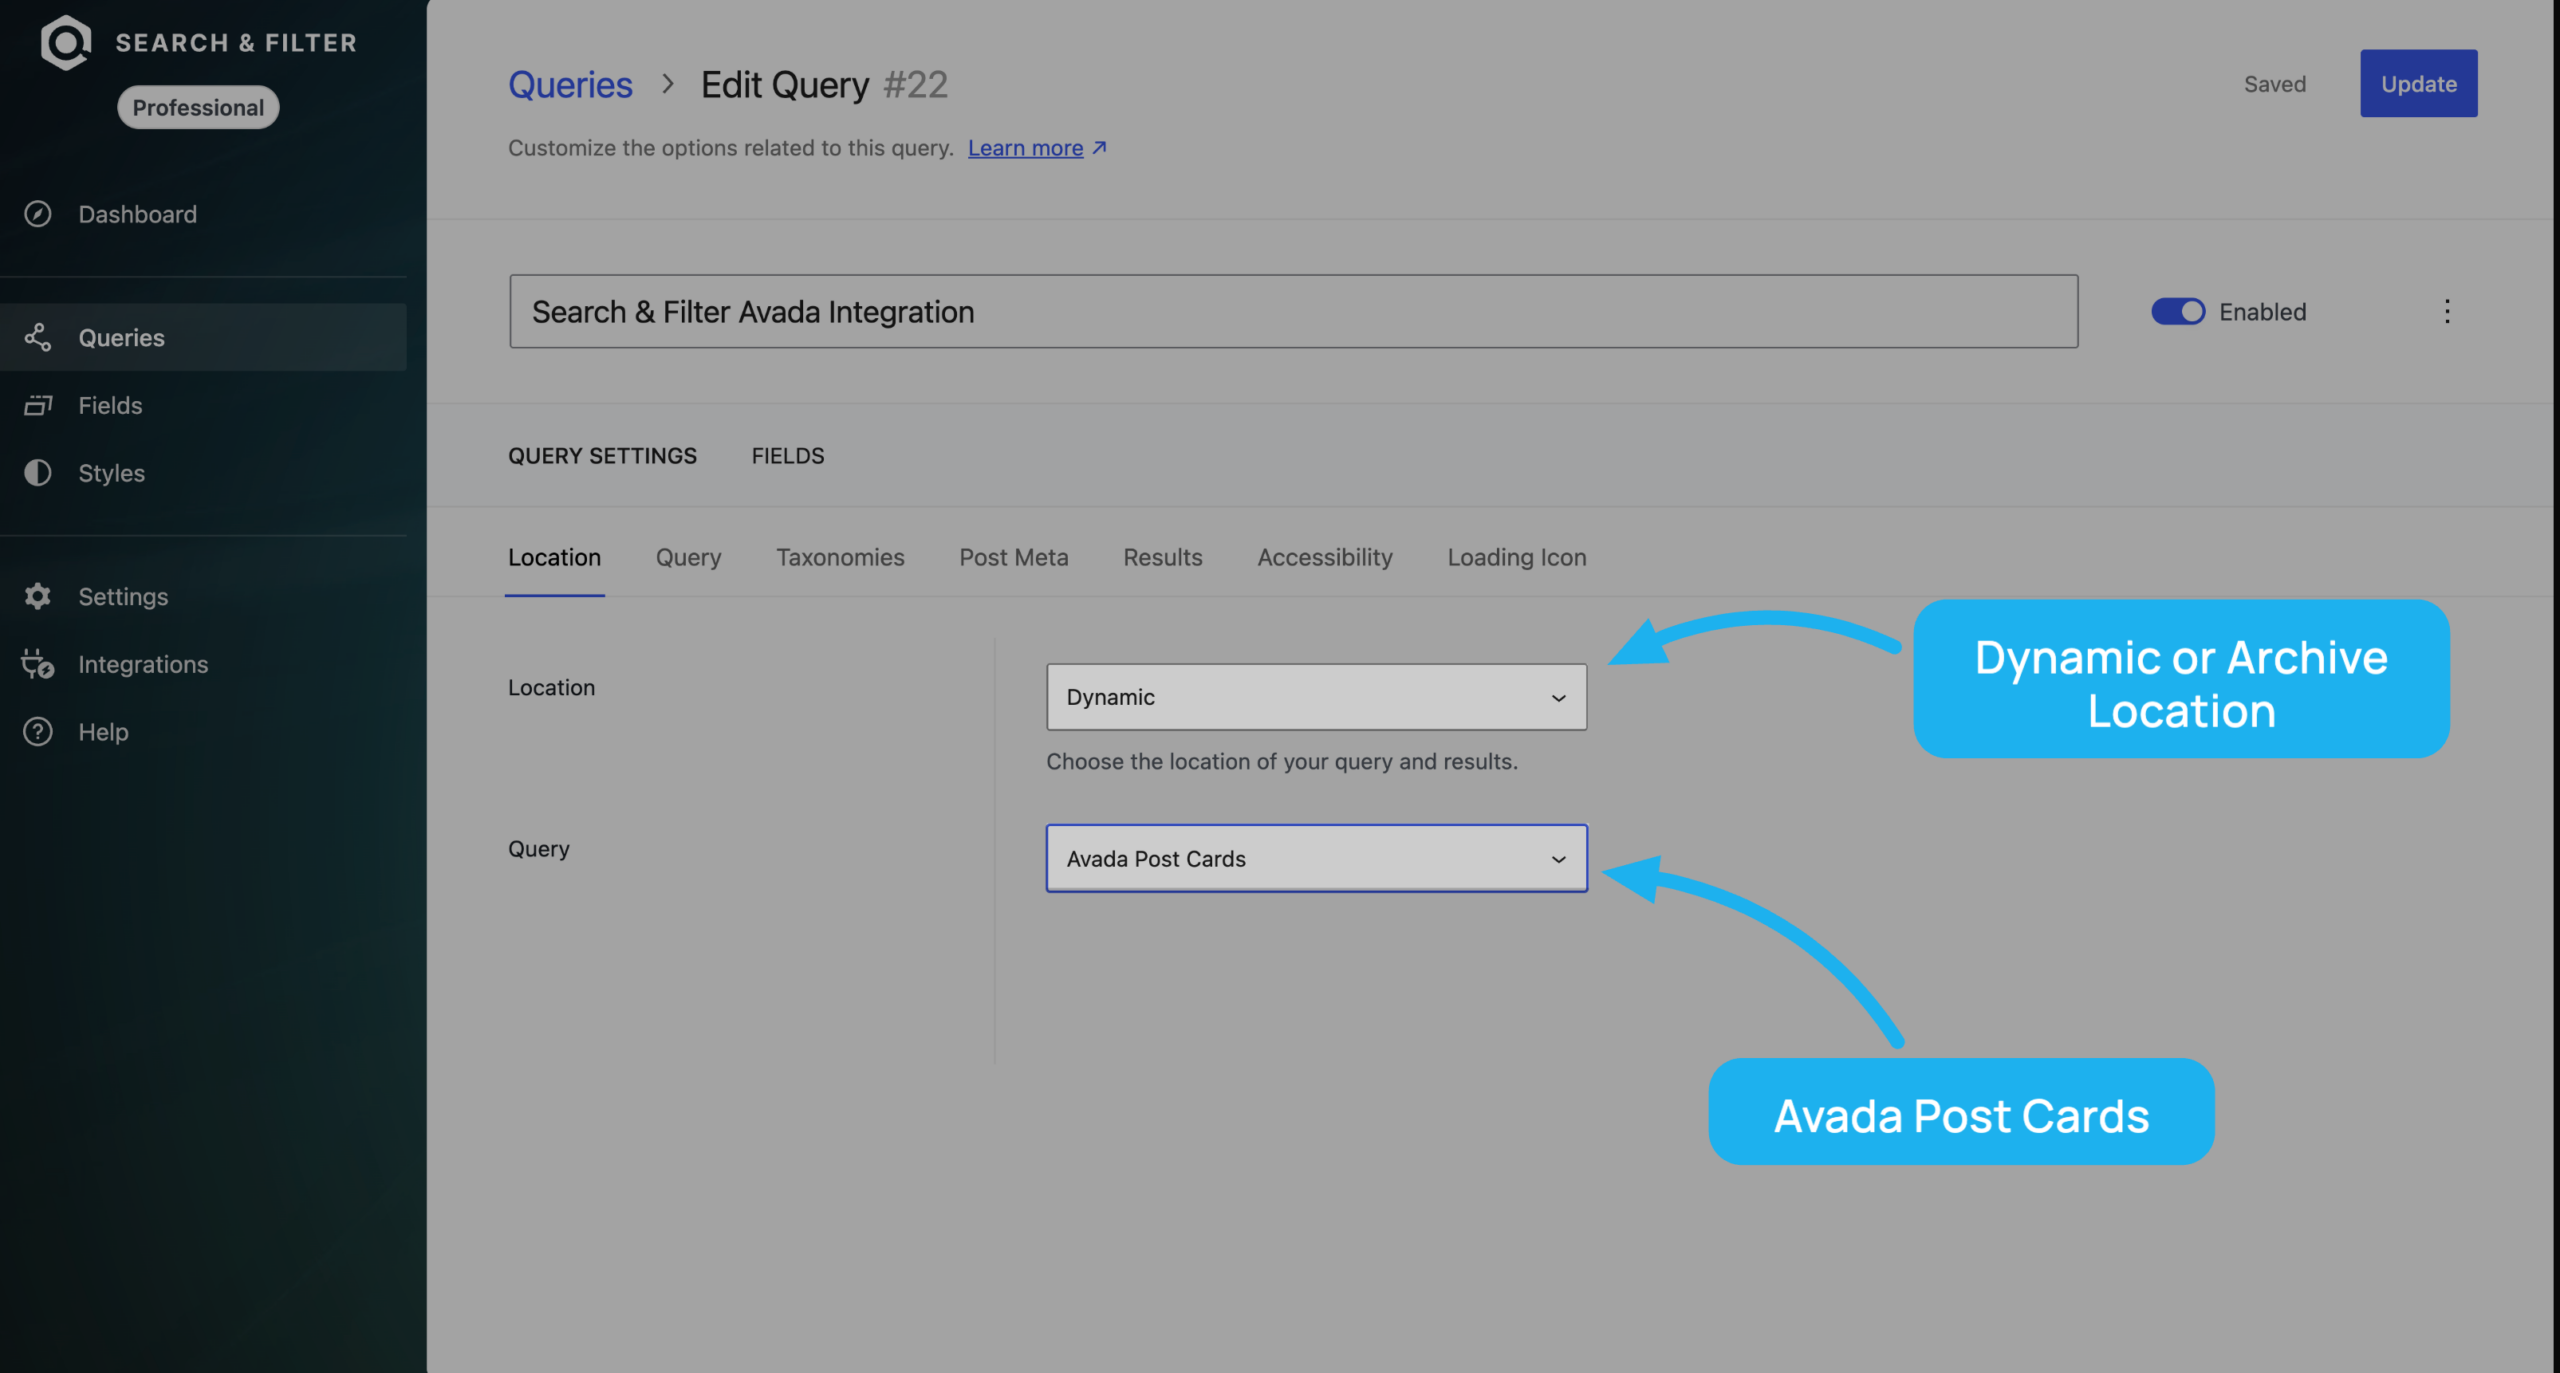Viewport: 2560px width, 1373px height.
Task: Click the Search & Filter logo icon
Action: click(x=66, y=42)
